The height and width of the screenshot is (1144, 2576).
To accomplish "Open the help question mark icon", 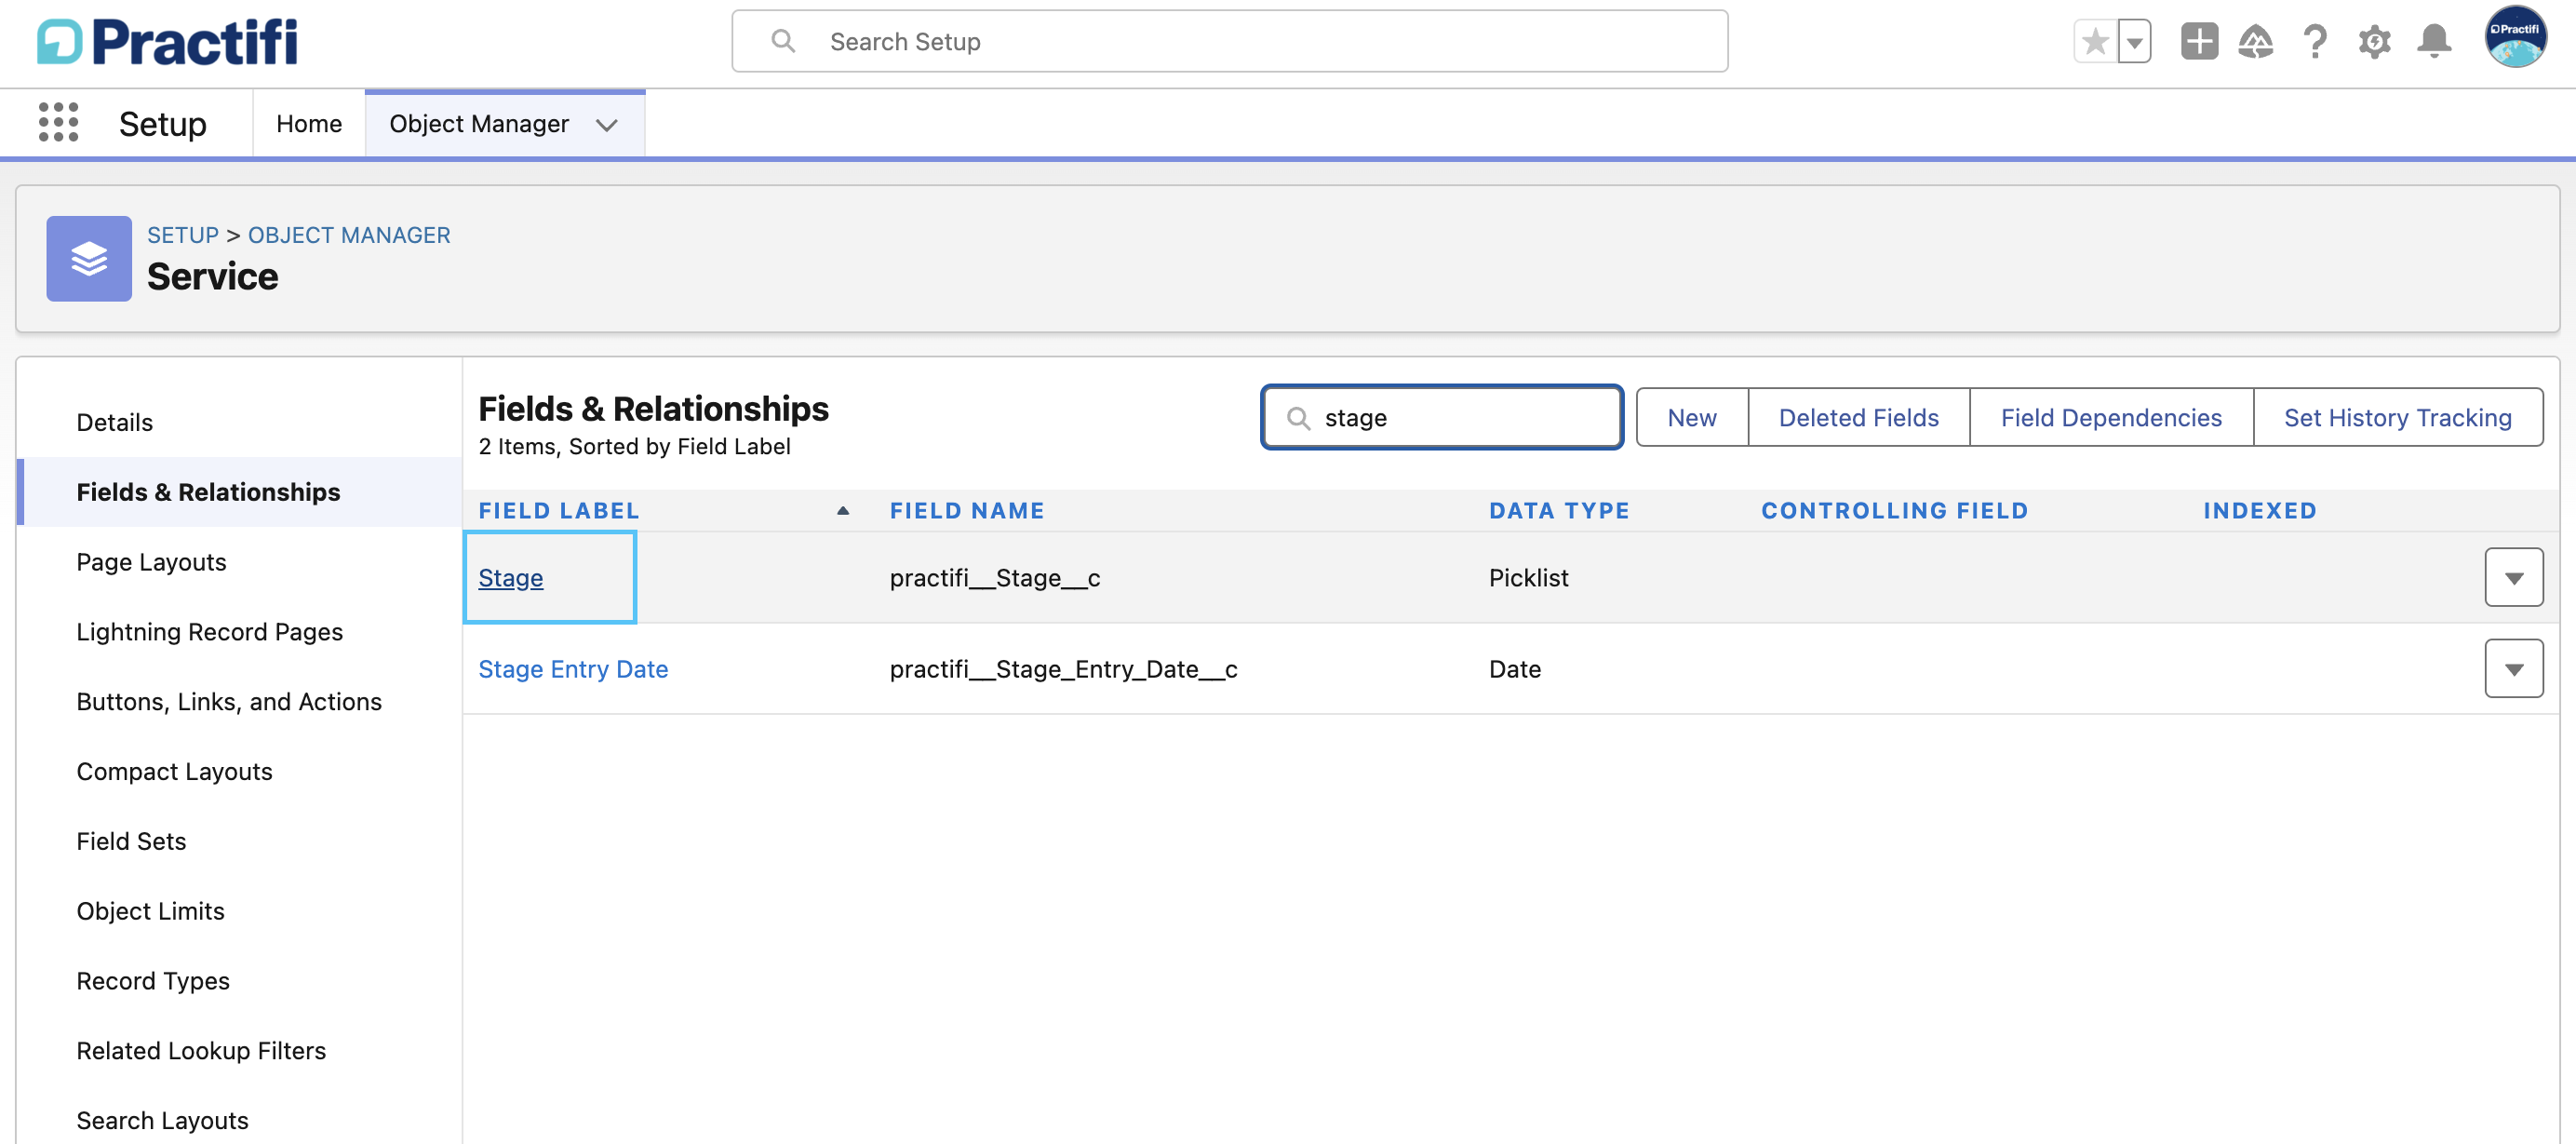I will [x=2315, y=41].
